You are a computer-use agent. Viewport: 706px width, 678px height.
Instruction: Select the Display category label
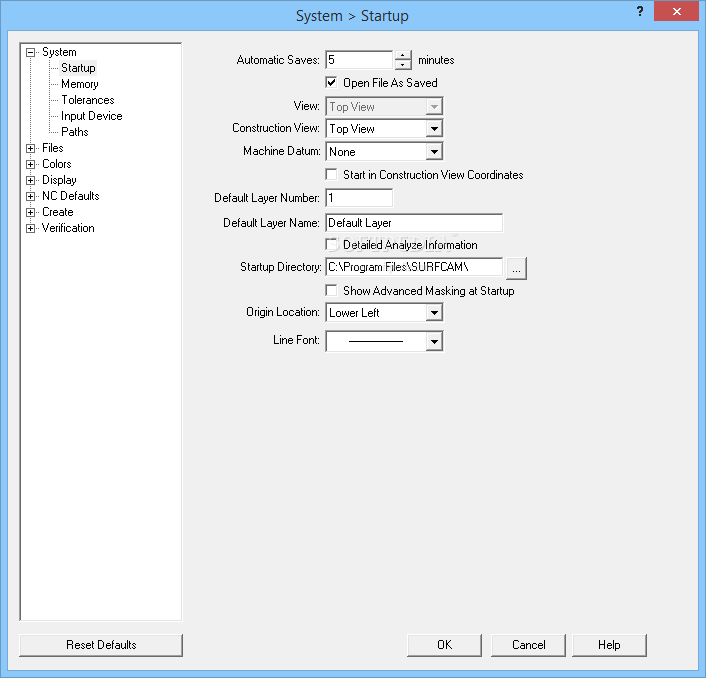coord(59,180)
